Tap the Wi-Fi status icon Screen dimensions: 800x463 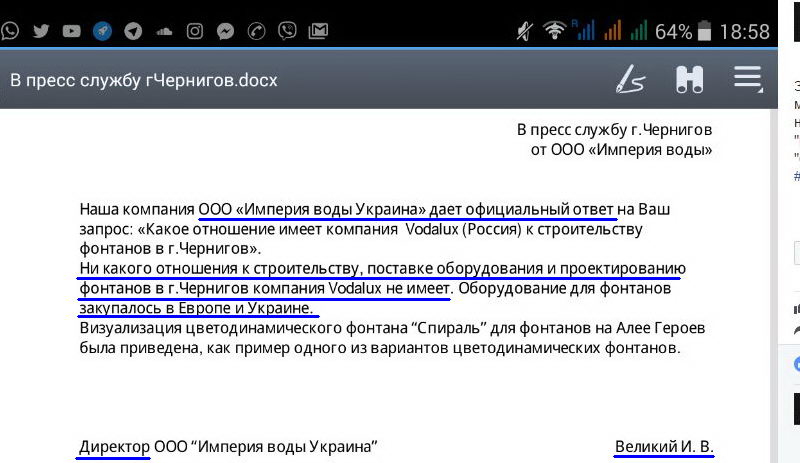(x=555, y=31)
